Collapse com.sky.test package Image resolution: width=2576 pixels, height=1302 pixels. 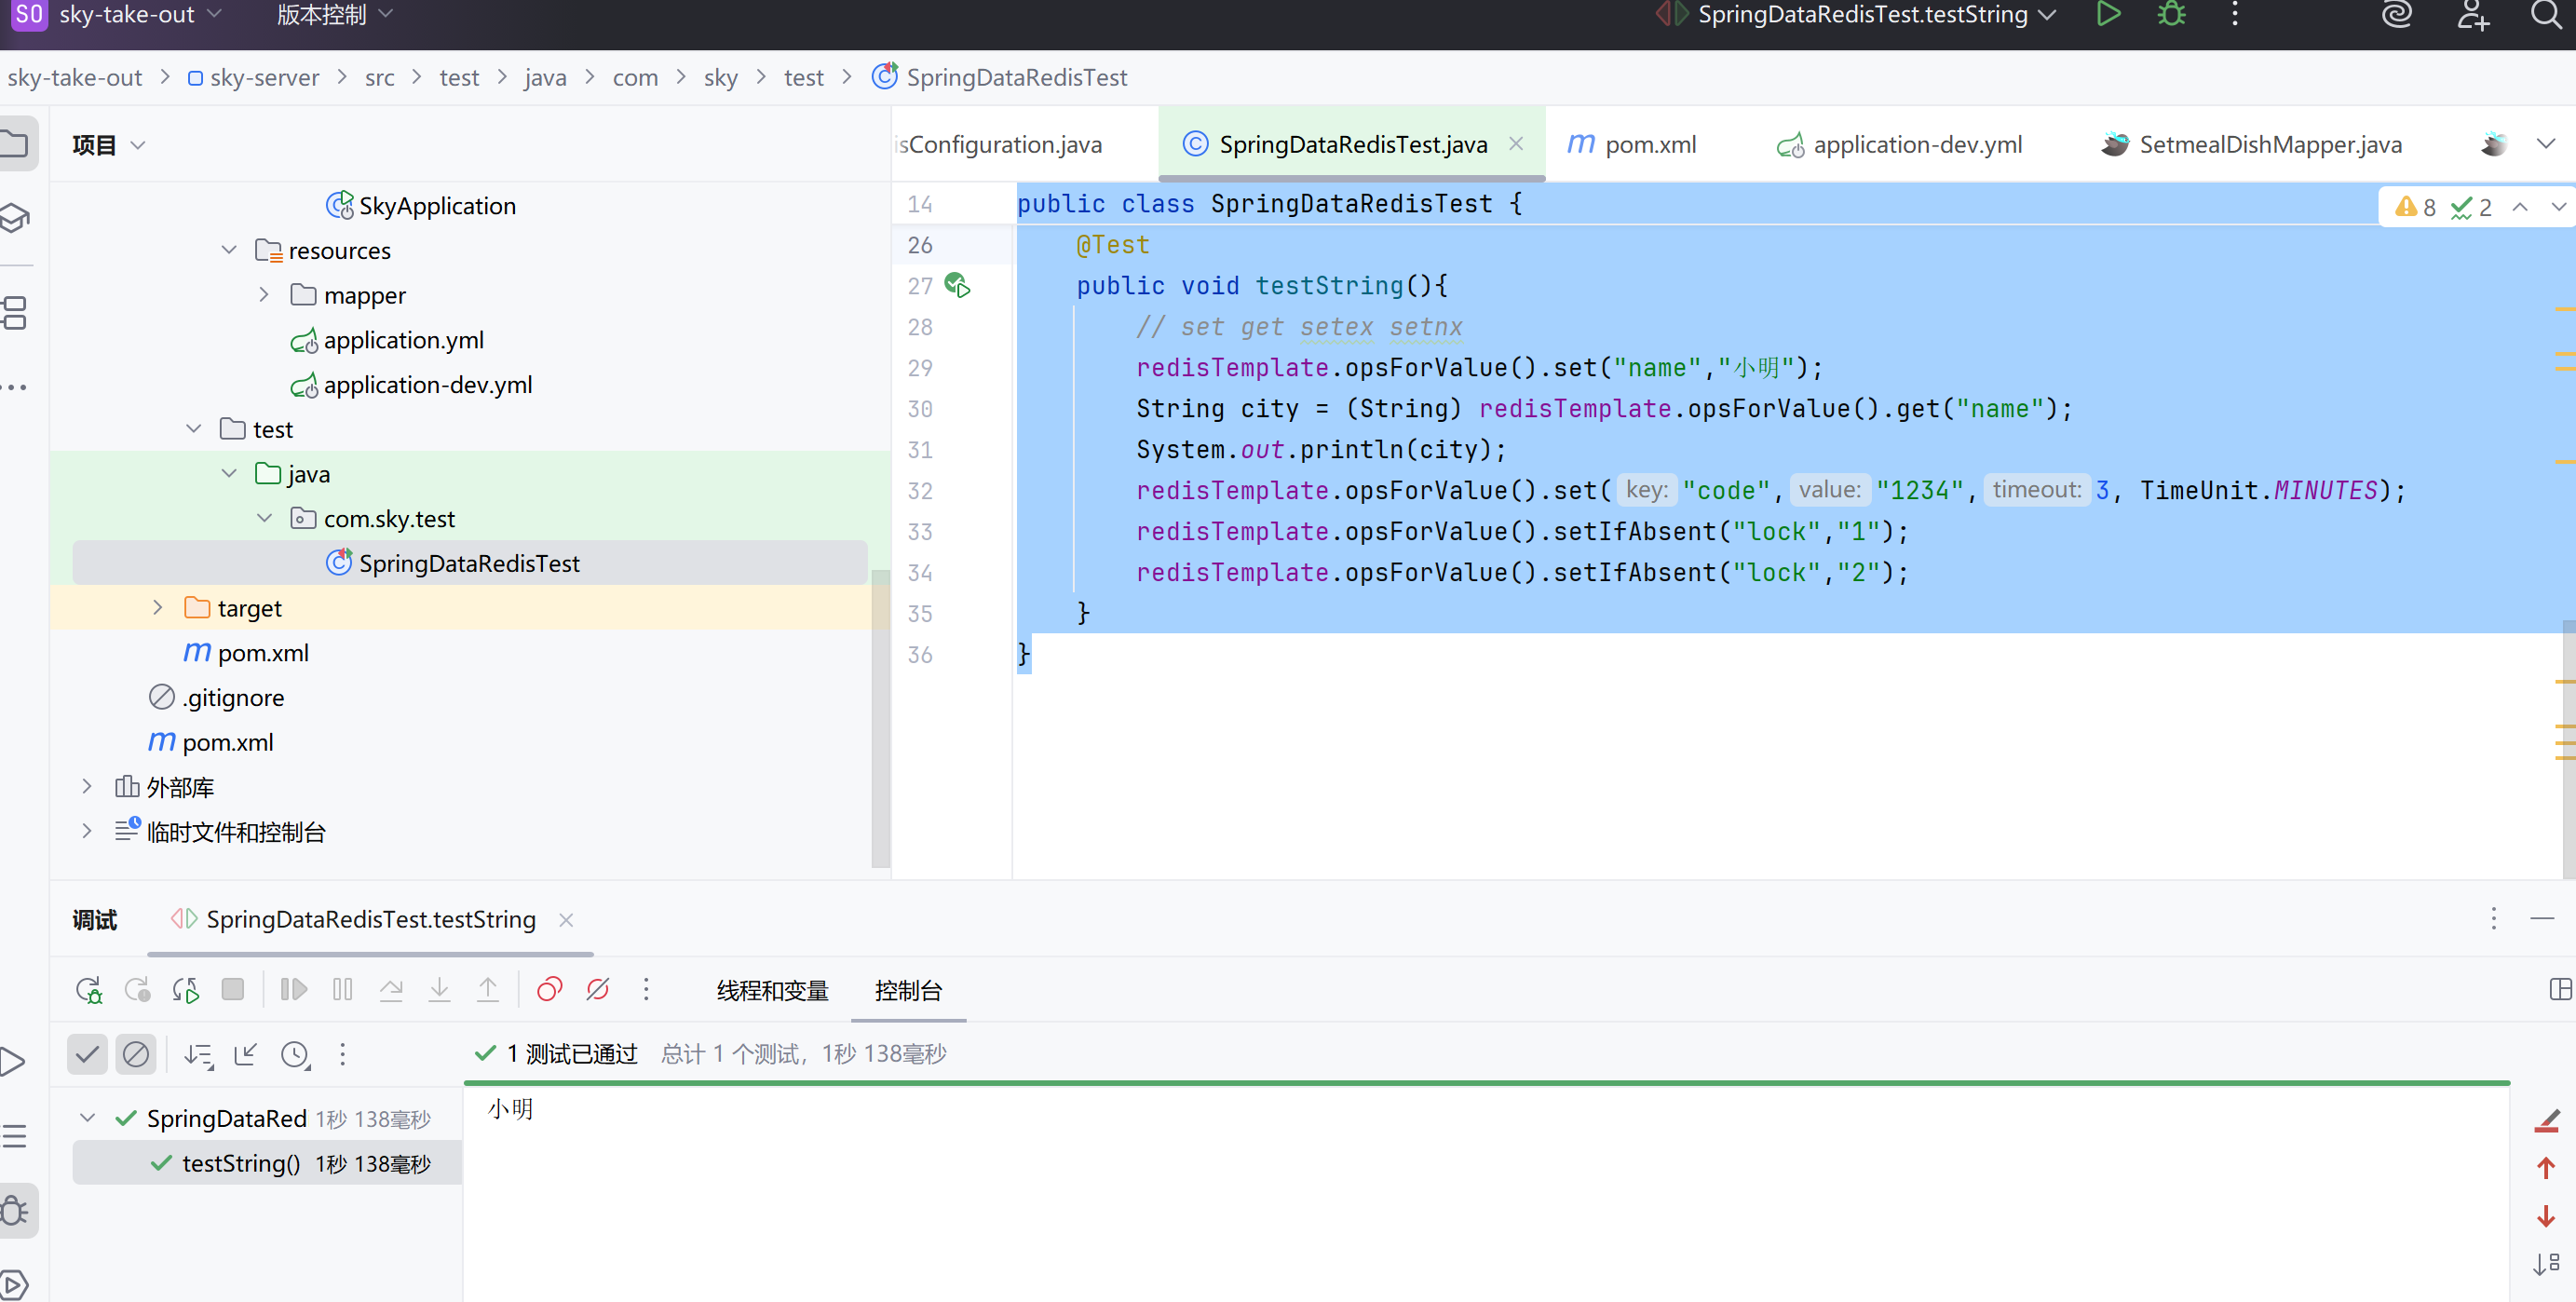click(264, 518)
